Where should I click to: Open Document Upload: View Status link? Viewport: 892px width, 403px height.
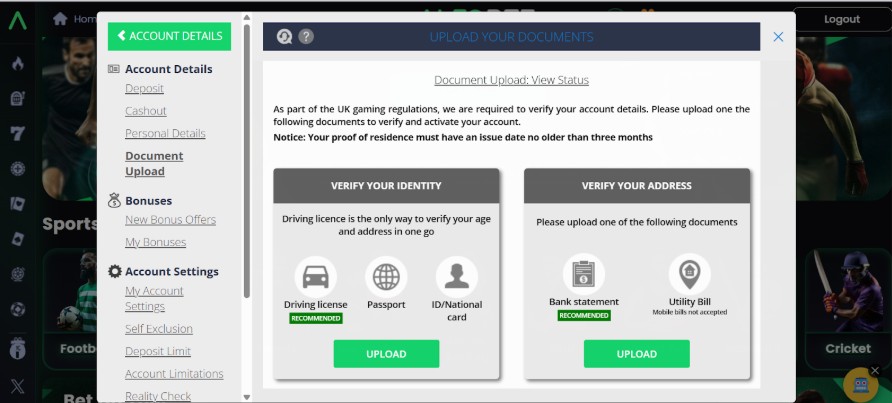coord(511,80)
